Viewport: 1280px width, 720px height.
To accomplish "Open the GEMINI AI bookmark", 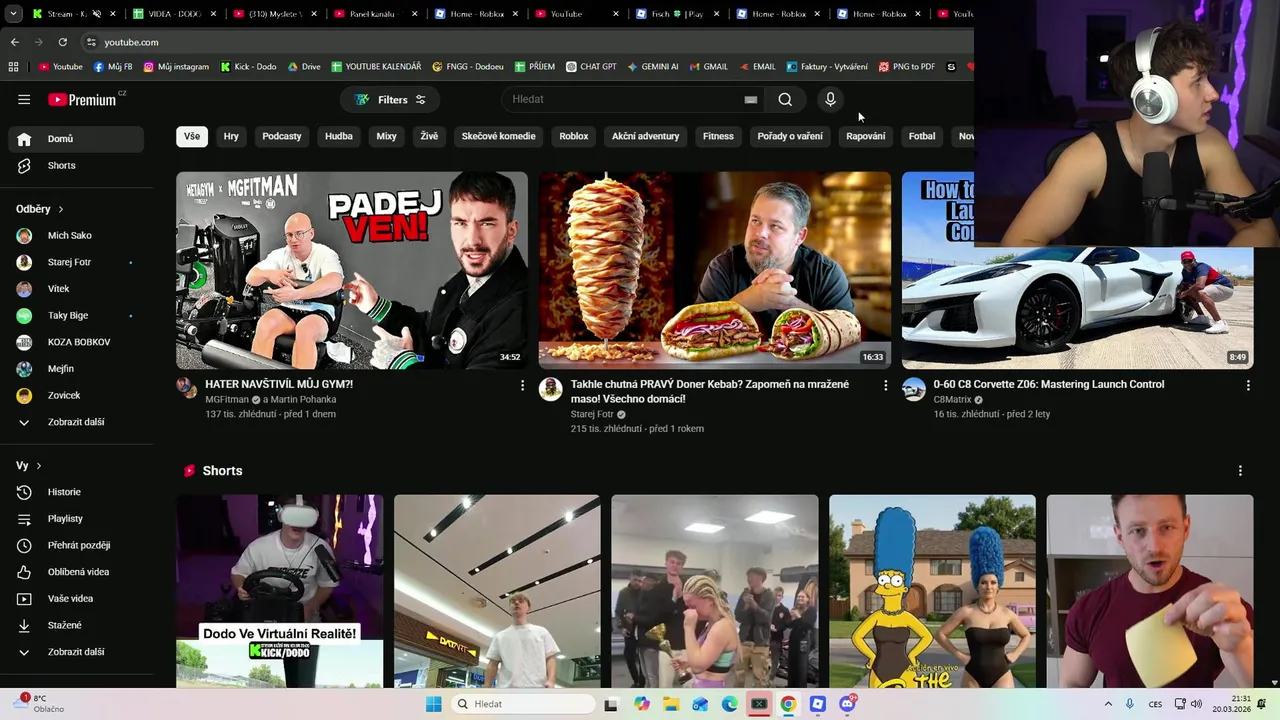I will point(653,67).
